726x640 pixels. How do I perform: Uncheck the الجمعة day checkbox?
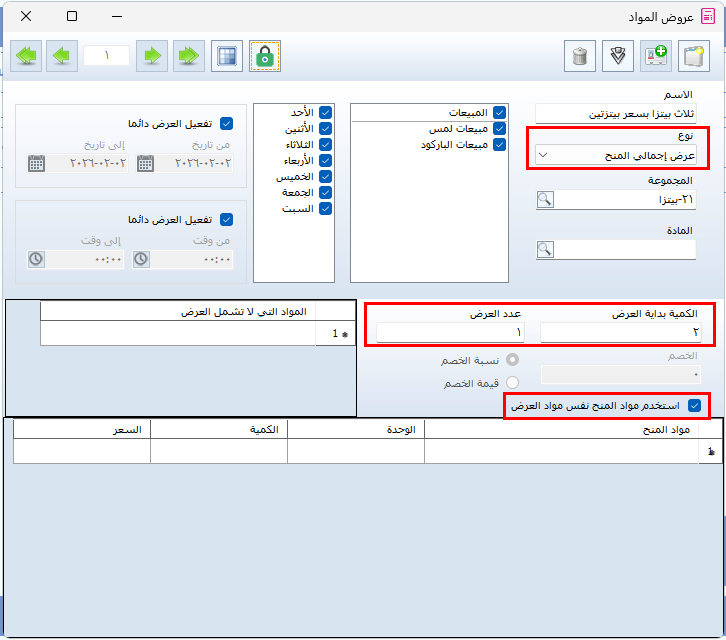point(324,193)
